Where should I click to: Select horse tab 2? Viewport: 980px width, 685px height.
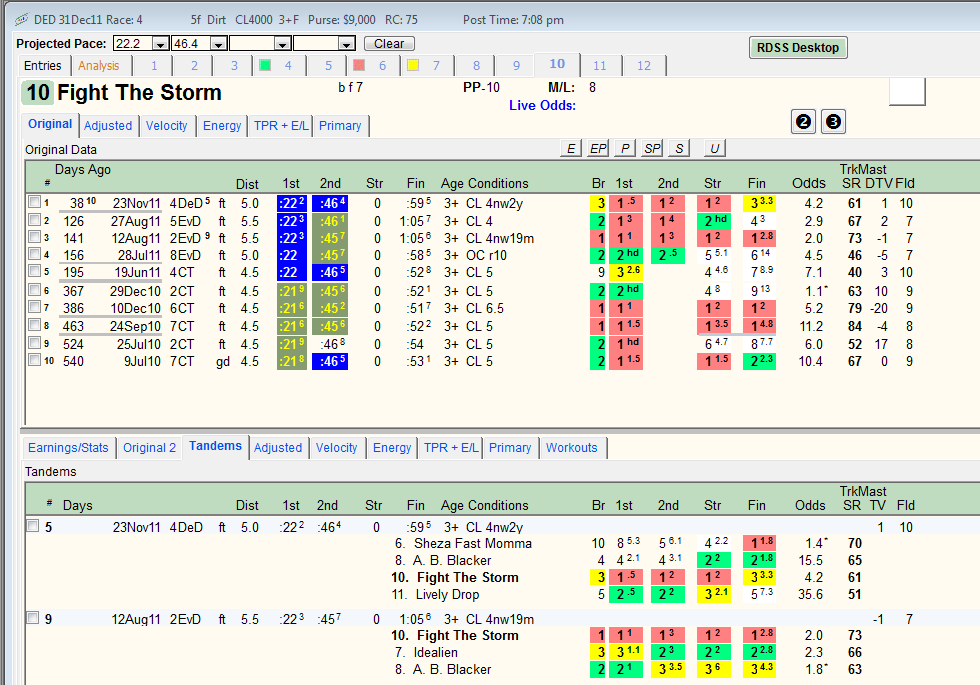pos(194,66)
